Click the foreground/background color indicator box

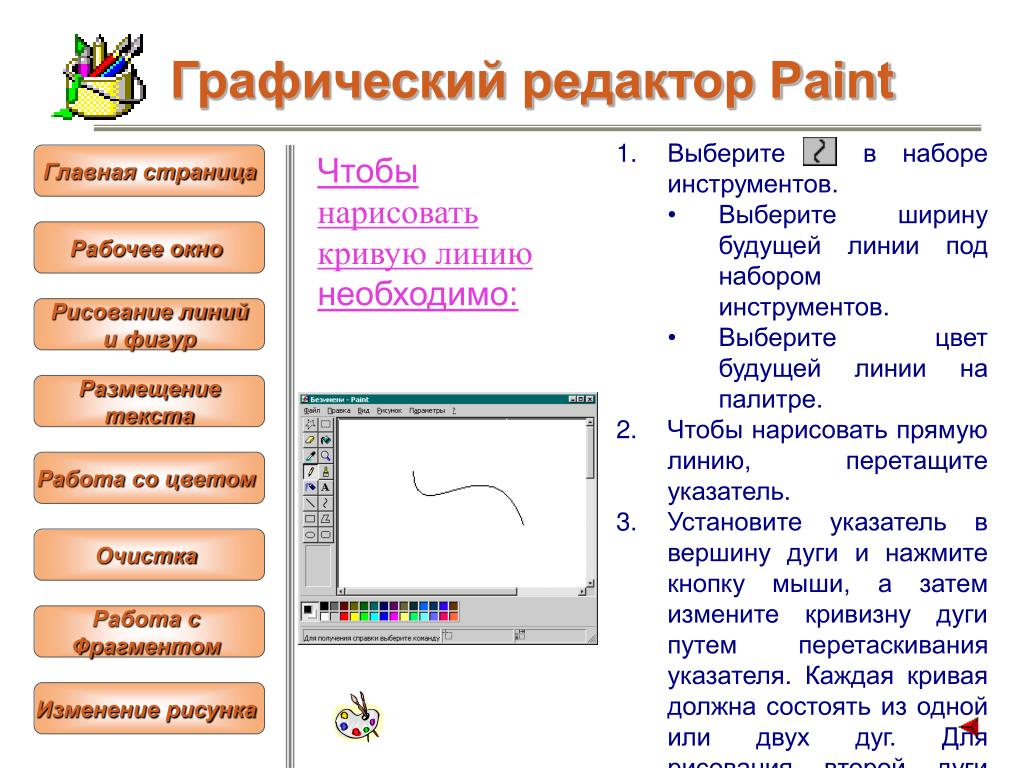click(x=310, y=611)
